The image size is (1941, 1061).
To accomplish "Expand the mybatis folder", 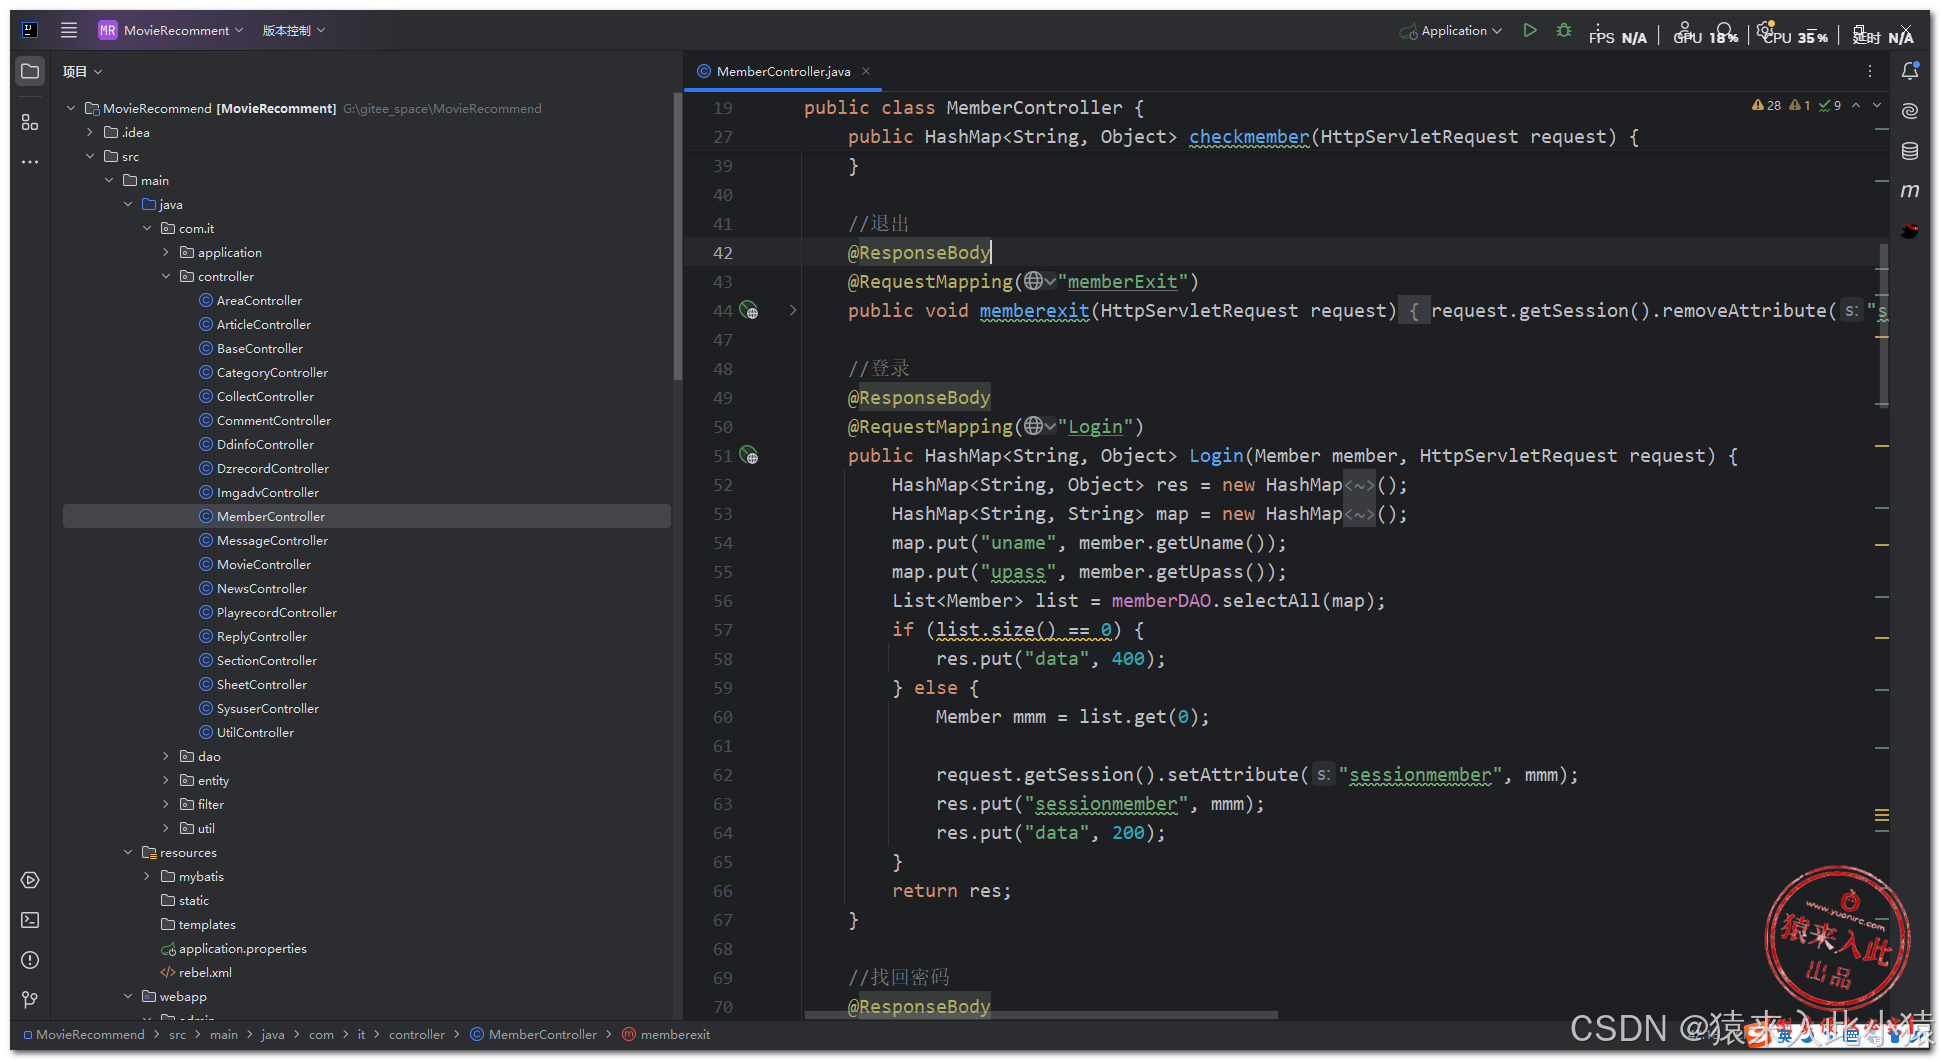I will (147, 876).
